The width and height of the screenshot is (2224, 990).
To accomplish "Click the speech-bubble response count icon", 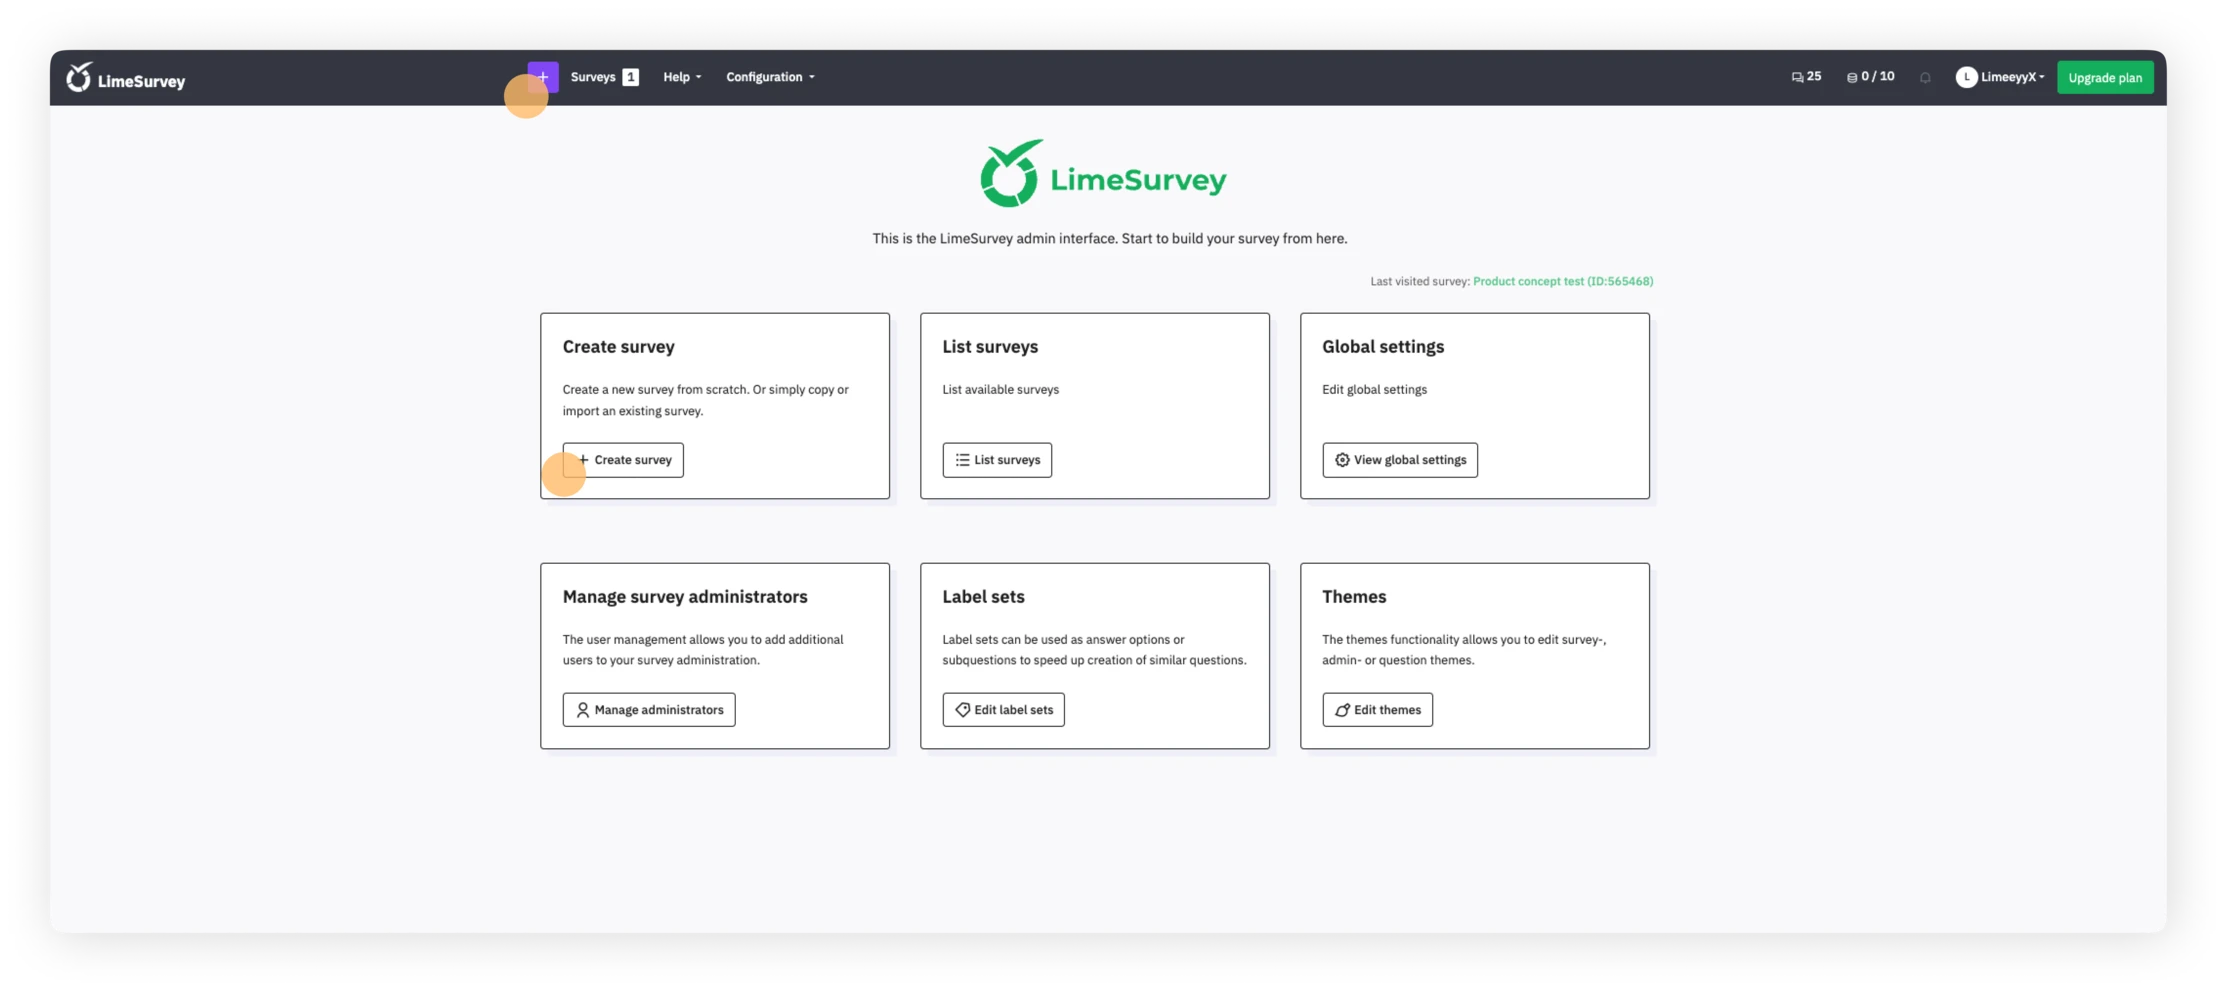I will (1797, 76).
